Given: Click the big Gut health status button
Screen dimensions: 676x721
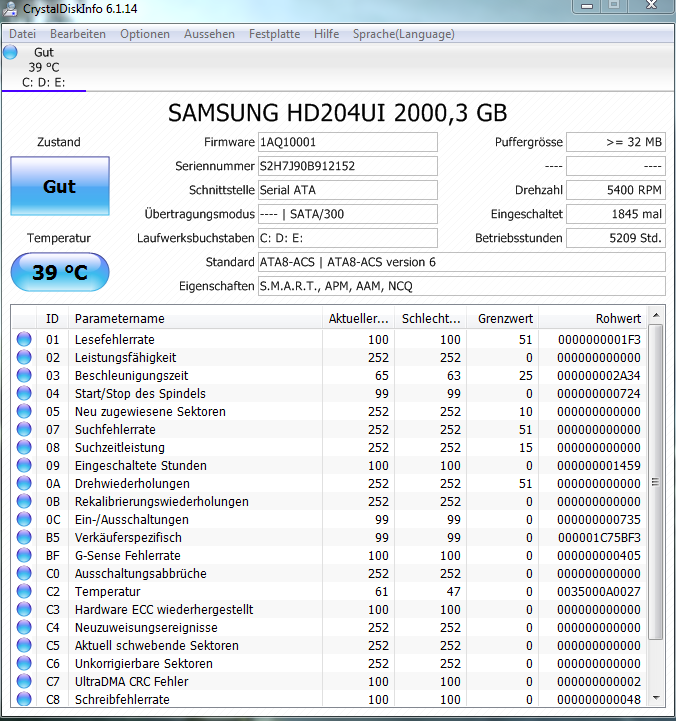Looking at the screenshot, I should (60, 186).
